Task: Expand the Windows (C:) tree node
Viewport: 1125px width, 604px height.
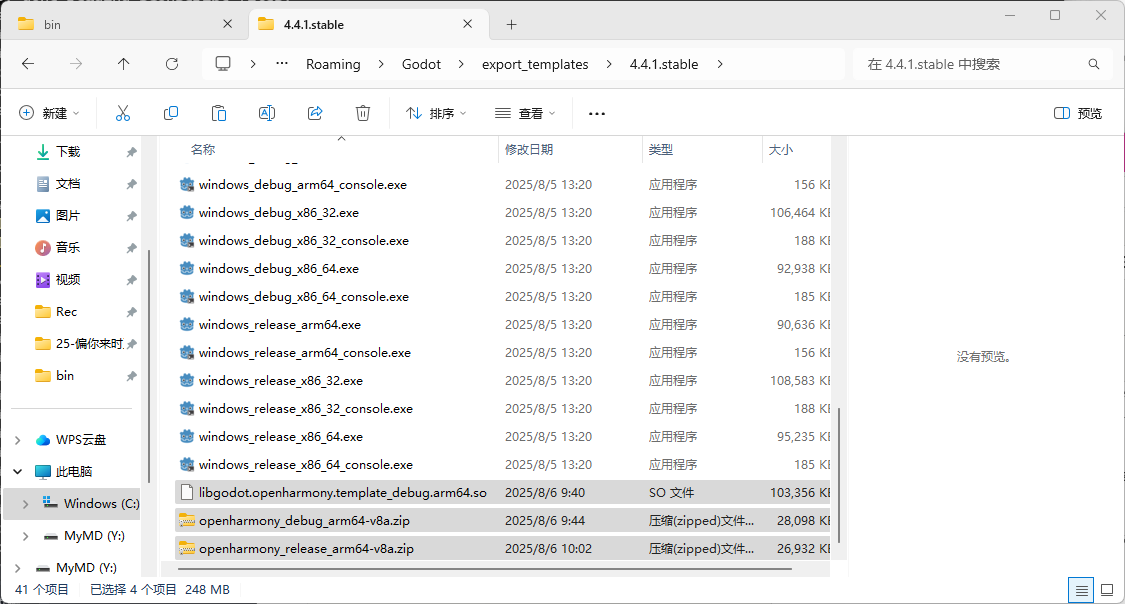Action: 25,504
